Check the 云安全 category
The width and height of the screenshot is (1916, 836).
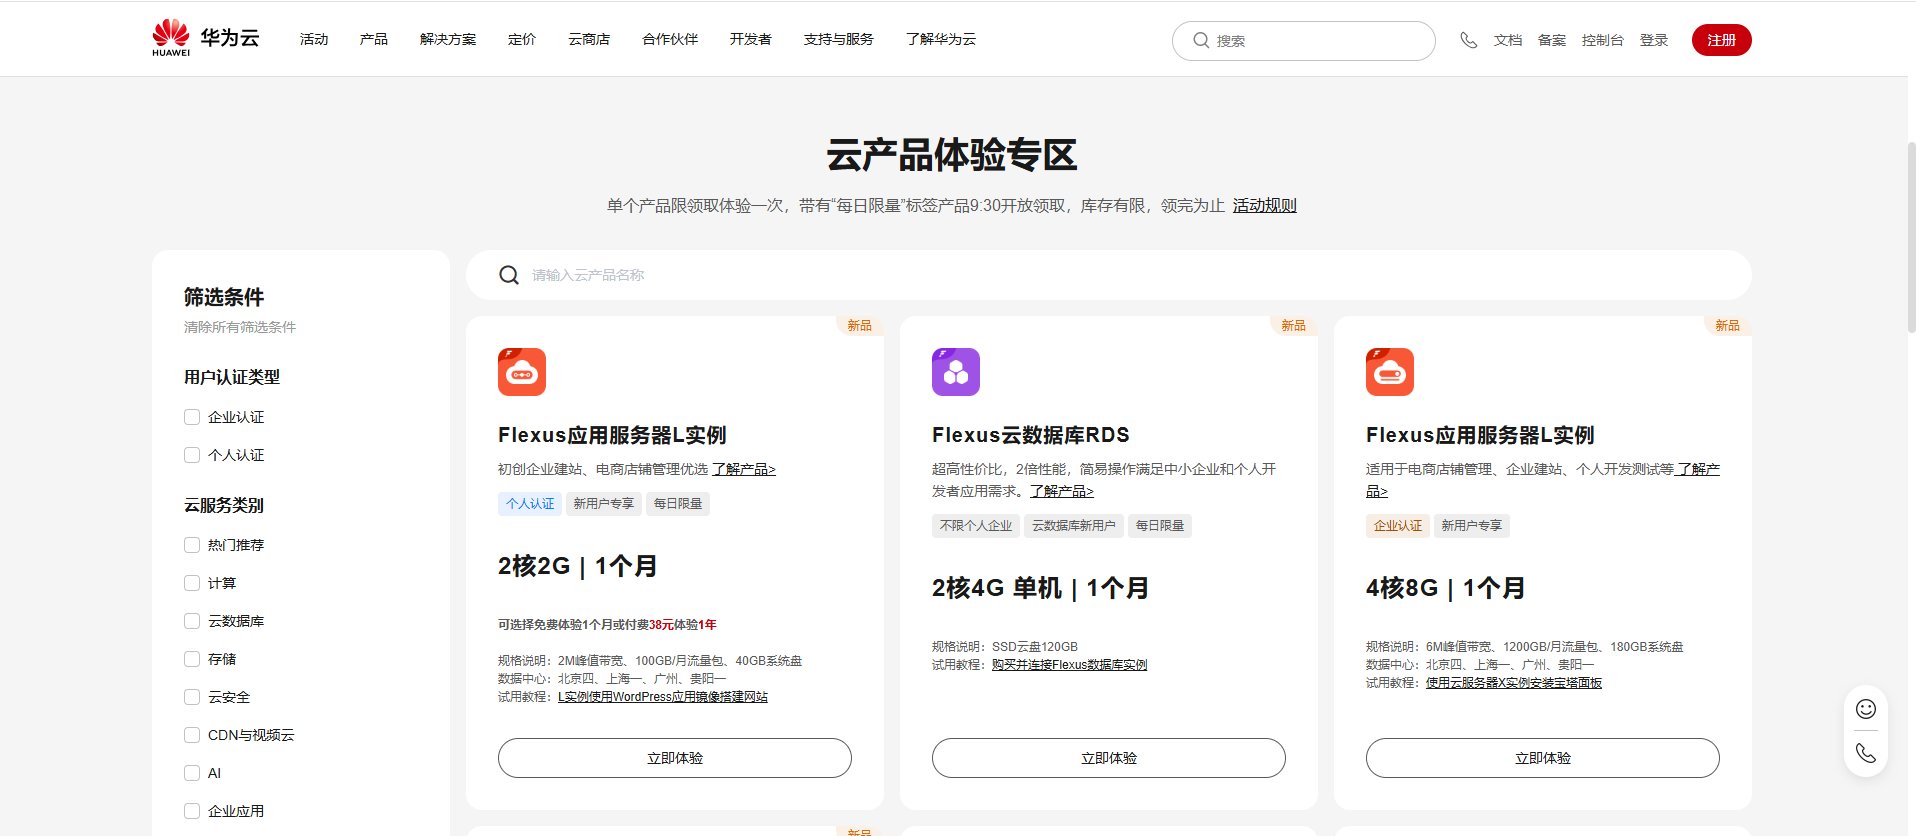click(x=192, y=697)
